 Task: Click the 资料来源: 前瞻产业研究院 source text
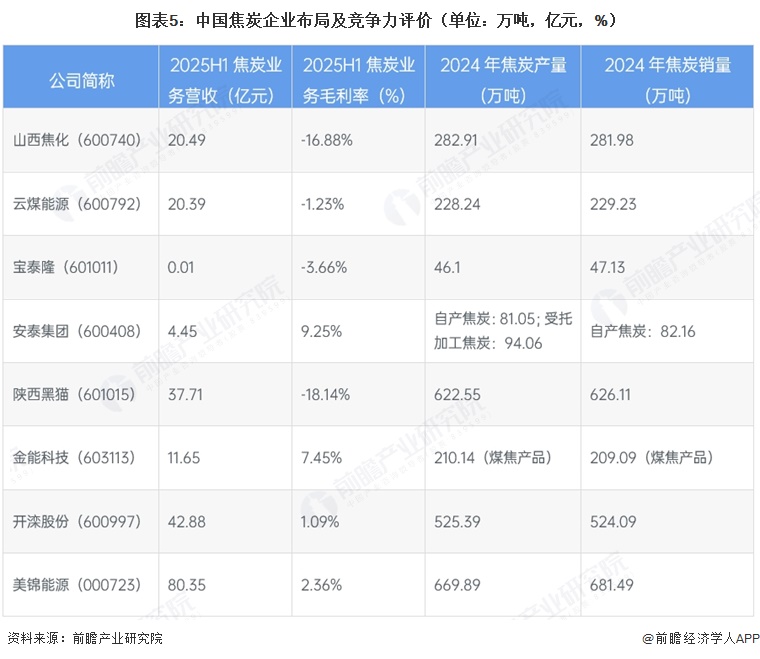click(85, 639)
